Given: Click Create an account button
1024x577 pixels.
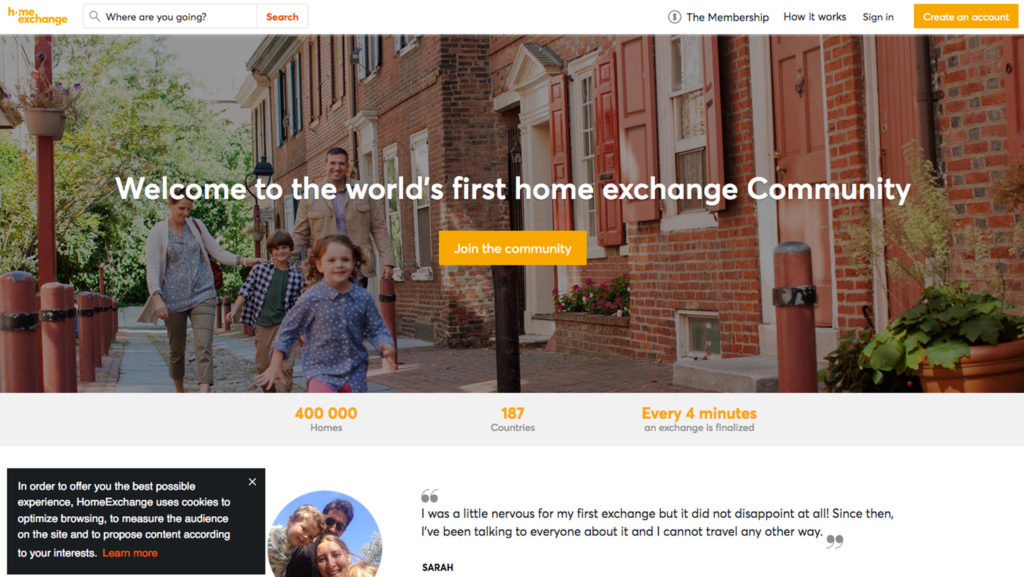Looking at the screenshot, I should (x=965, y=16).
